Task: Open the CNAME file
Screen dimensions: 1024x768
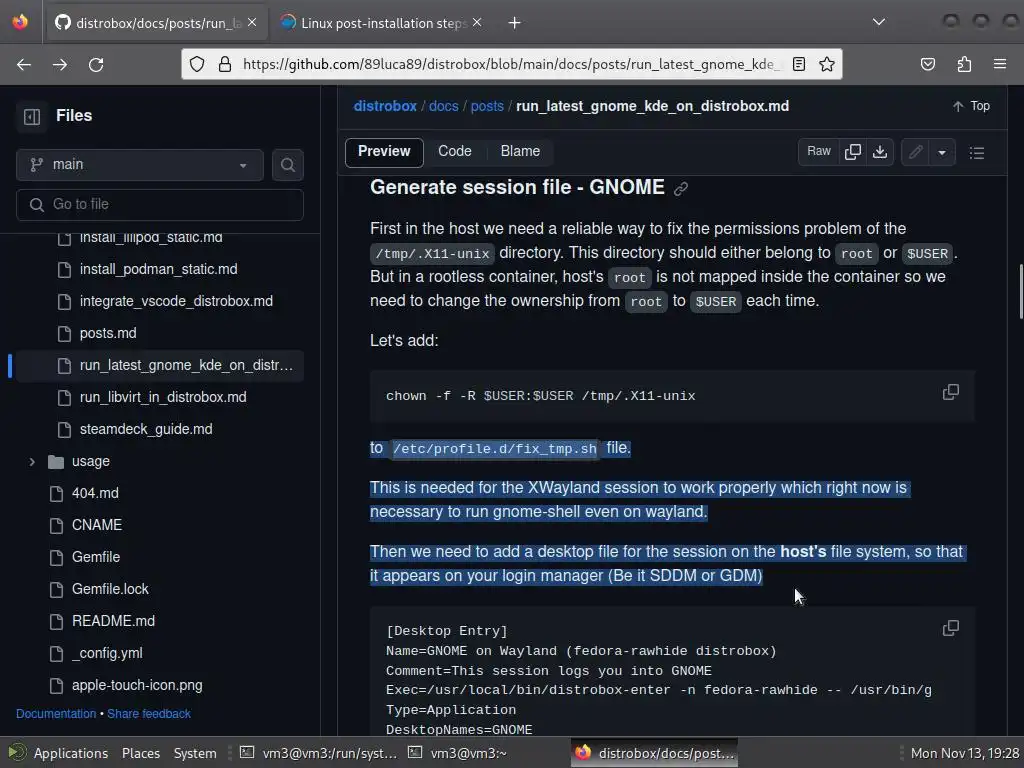Action: coord(97,525)
